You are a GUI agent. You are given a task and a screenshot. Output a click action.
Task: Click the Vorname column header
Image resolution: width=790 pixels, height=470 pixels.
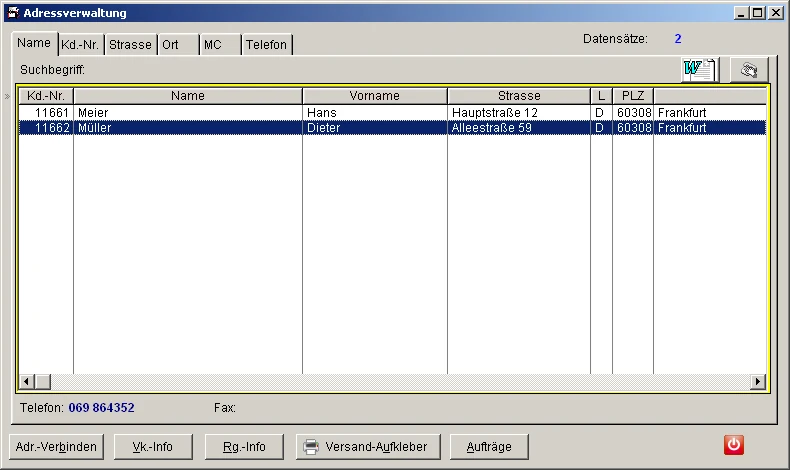(x=375, y=96)
